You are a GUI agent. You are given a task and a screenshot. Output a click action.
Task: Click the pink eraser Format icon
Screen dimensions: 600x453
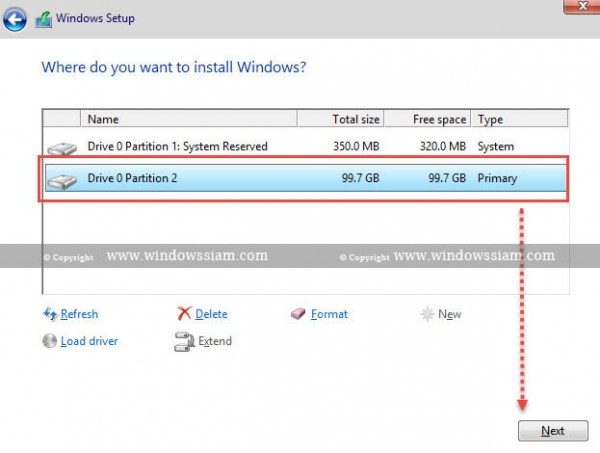(298, 314)
